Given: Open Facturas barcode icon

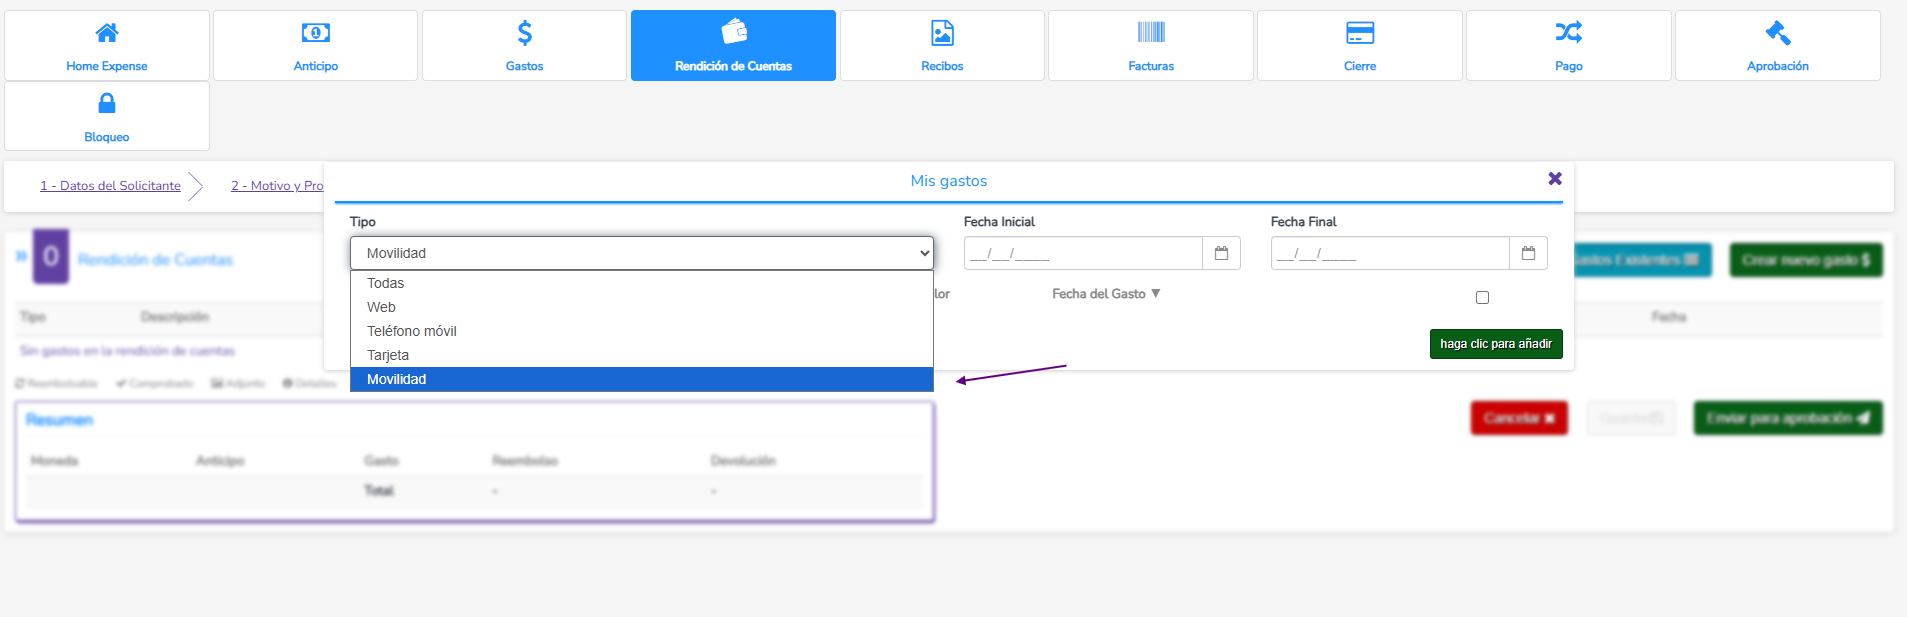Looking at the screenshot, I should click(1151, 33).
